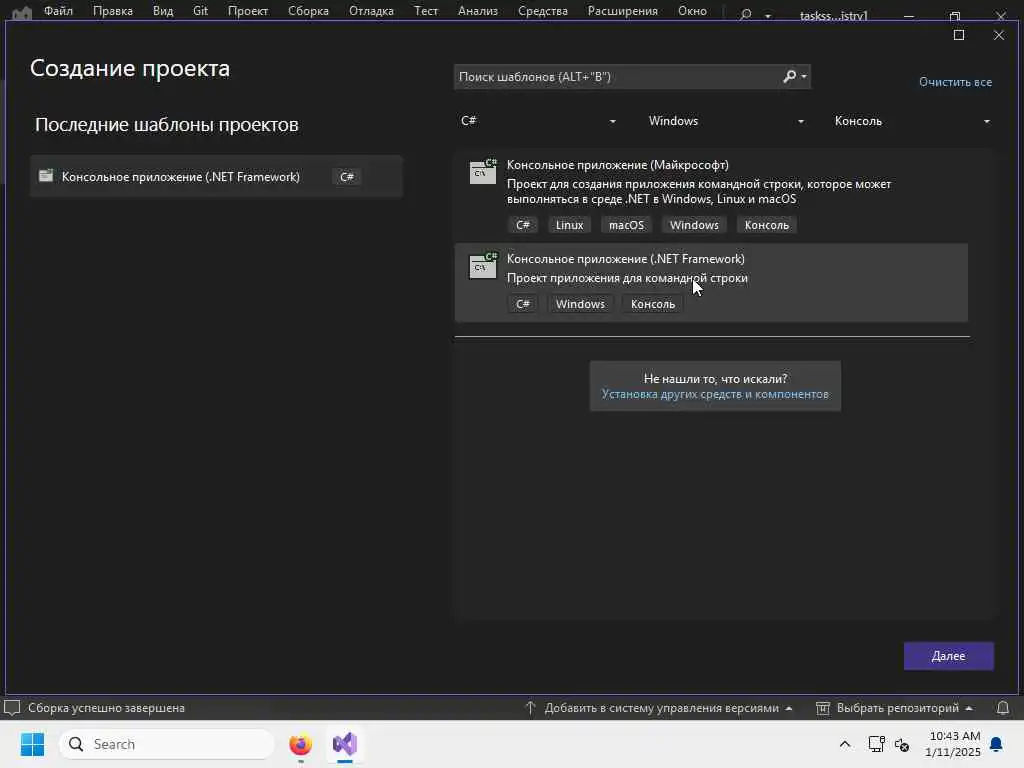Click Windows tag on .NET Framework template

coord(580,304)
